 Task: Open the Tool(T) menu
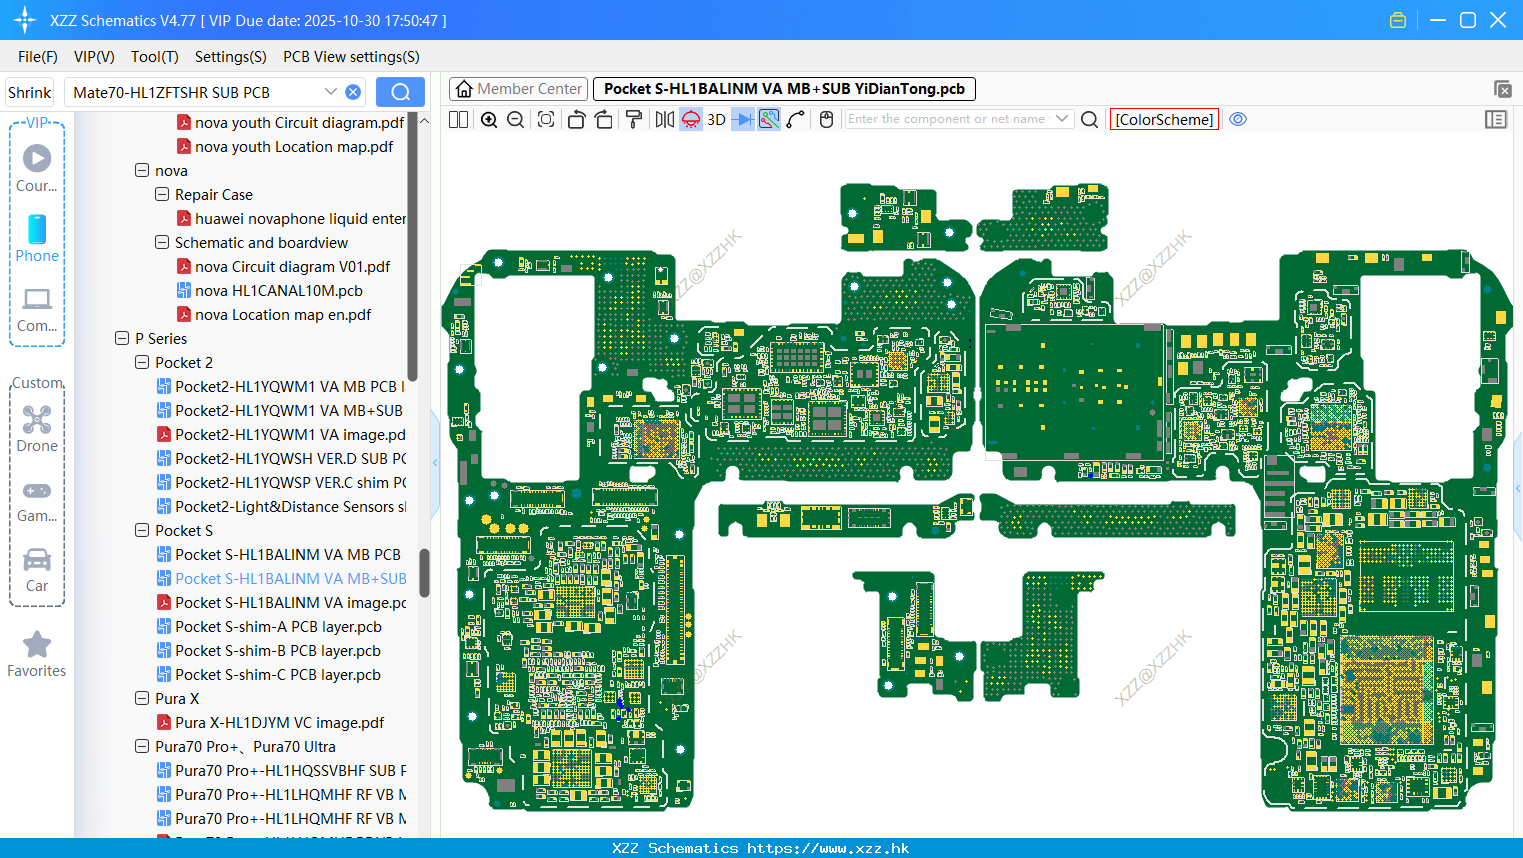tap(155, 57)
